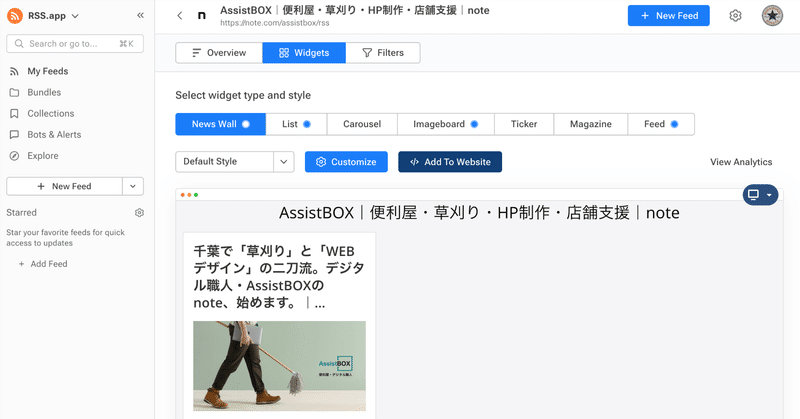This screenshot has height=419, width=800.
Task: Click the Customize button
Action: tap(346, 162)
